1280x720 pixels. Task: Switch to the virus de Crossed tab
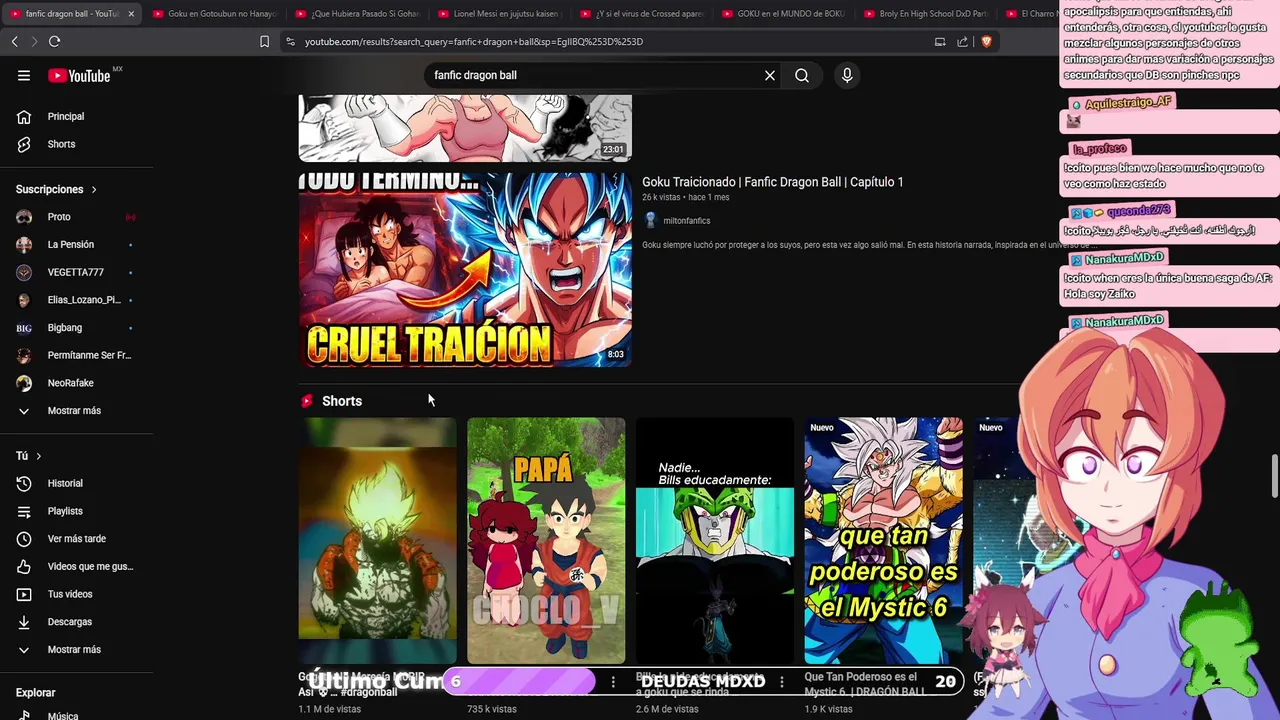coord(641,14)
